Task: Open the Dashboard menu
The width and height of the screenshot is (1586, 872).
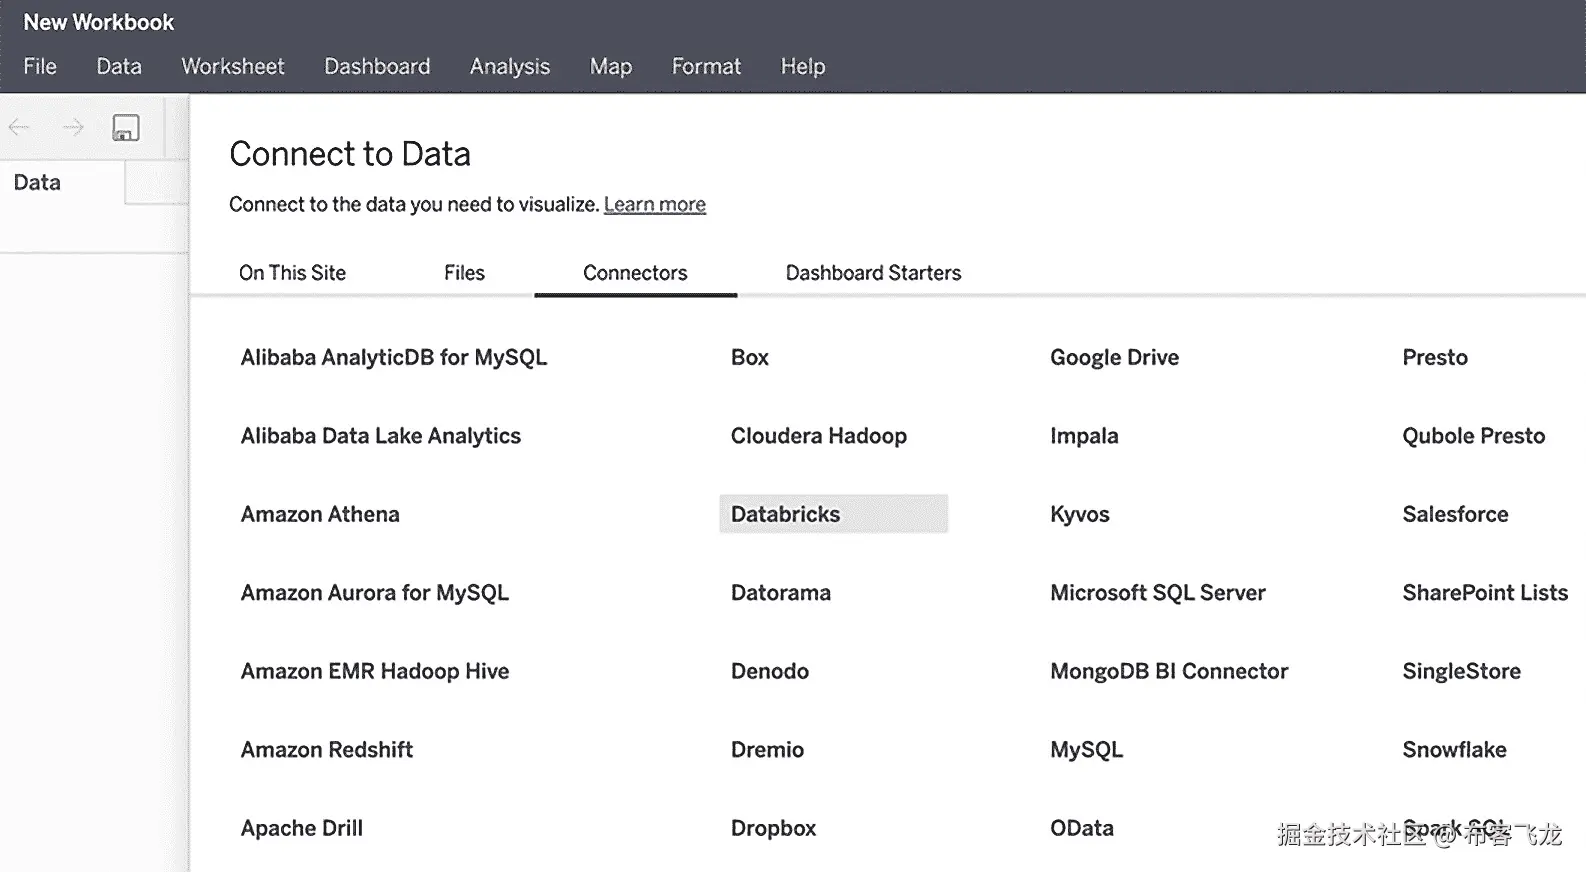Action: (377, 66)
